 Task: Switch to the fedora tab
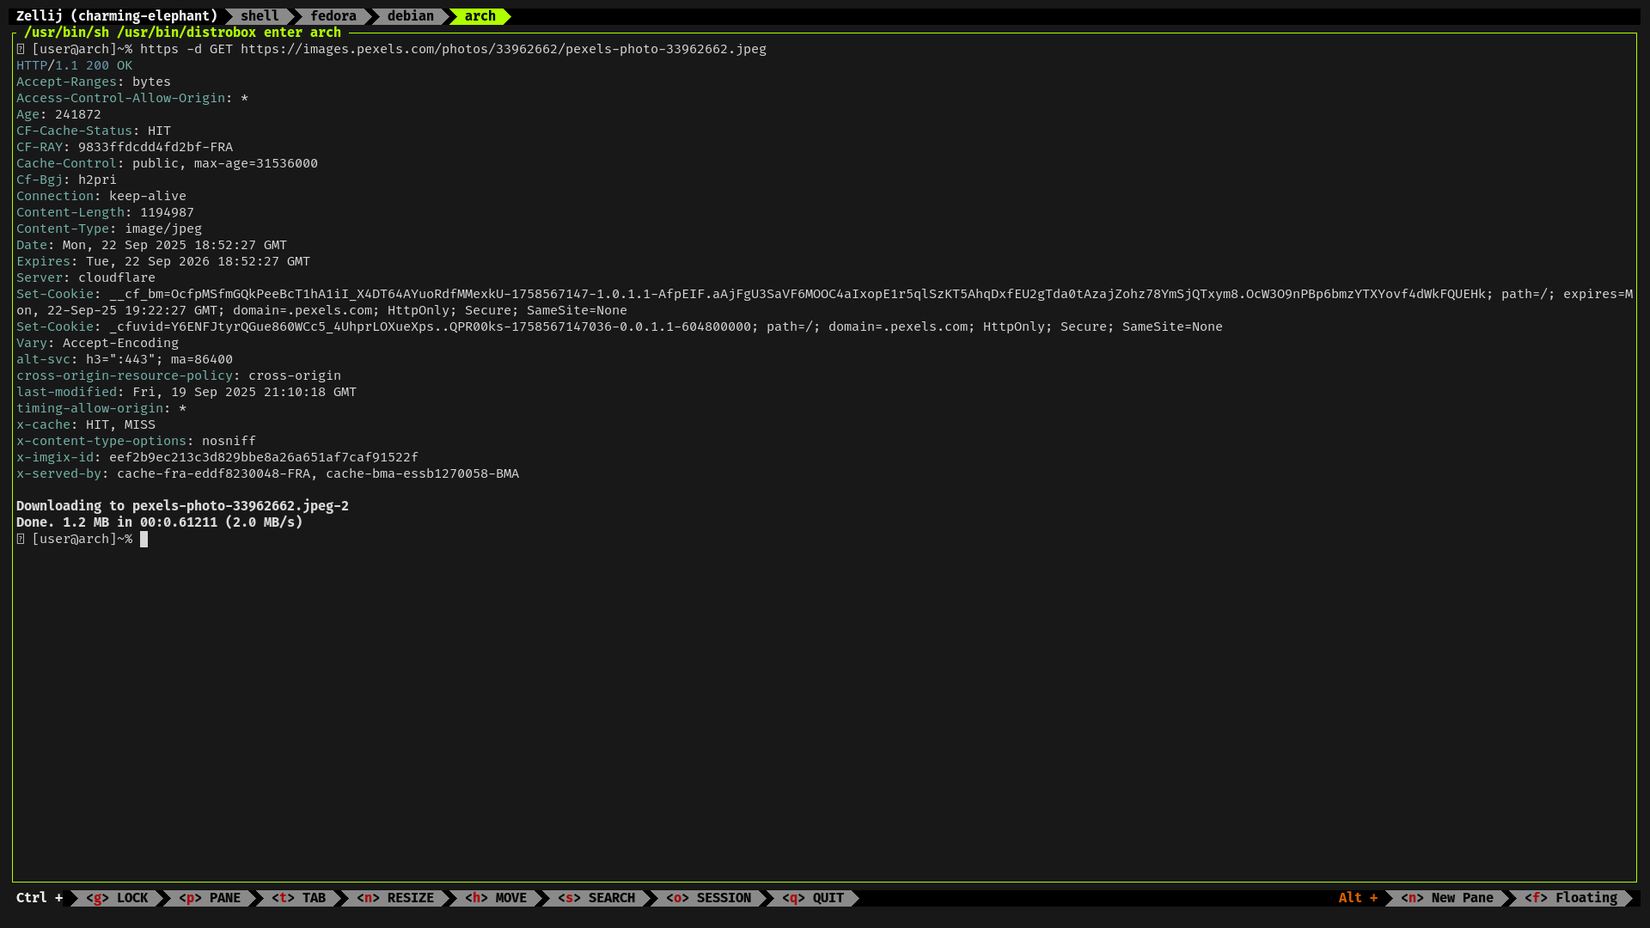(x=333, y=16)
